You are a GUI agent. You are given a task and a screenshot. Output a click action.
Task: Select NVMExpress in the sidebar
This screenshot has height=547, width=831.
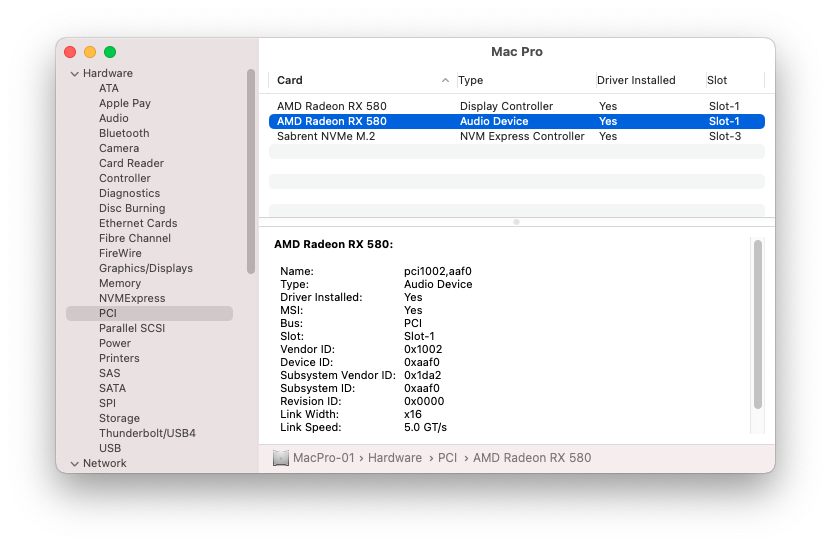point(132,298)
